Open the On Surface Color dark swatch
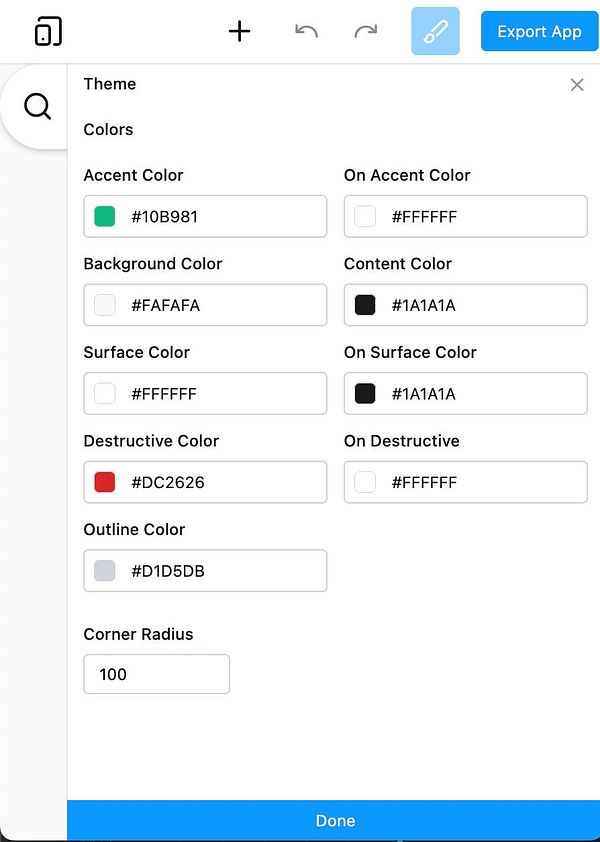This screenshot has width=600, height=842. [364, 393]
